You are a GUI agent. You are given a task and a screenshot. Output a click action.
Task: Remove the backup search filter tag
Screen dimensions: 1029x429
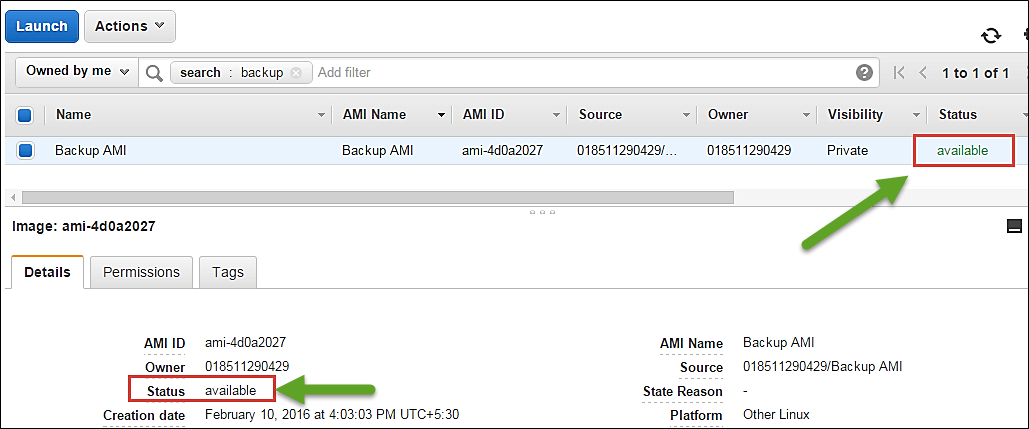click(295, 73)
